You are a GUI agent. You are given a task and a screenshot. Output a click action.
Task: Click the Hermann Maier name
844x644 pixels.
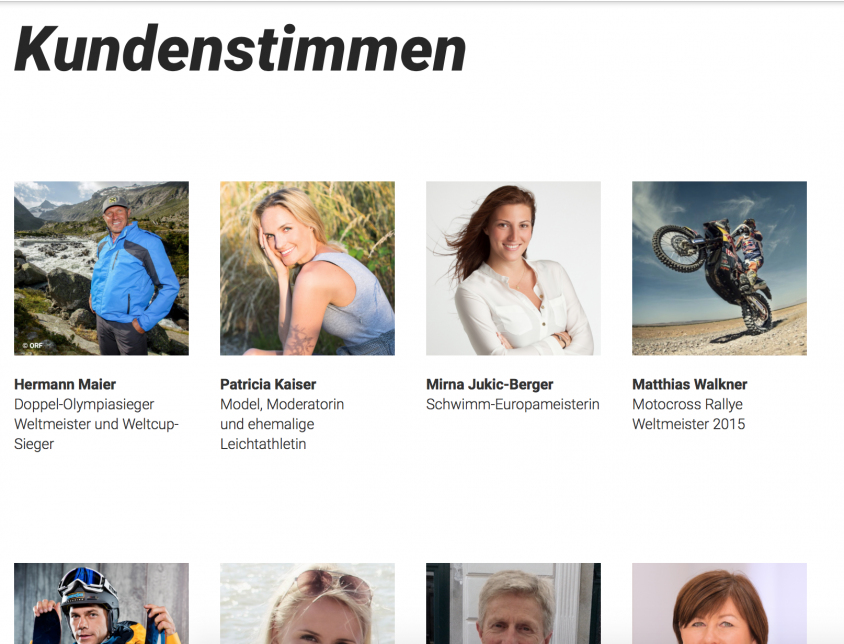coord(65,384)
